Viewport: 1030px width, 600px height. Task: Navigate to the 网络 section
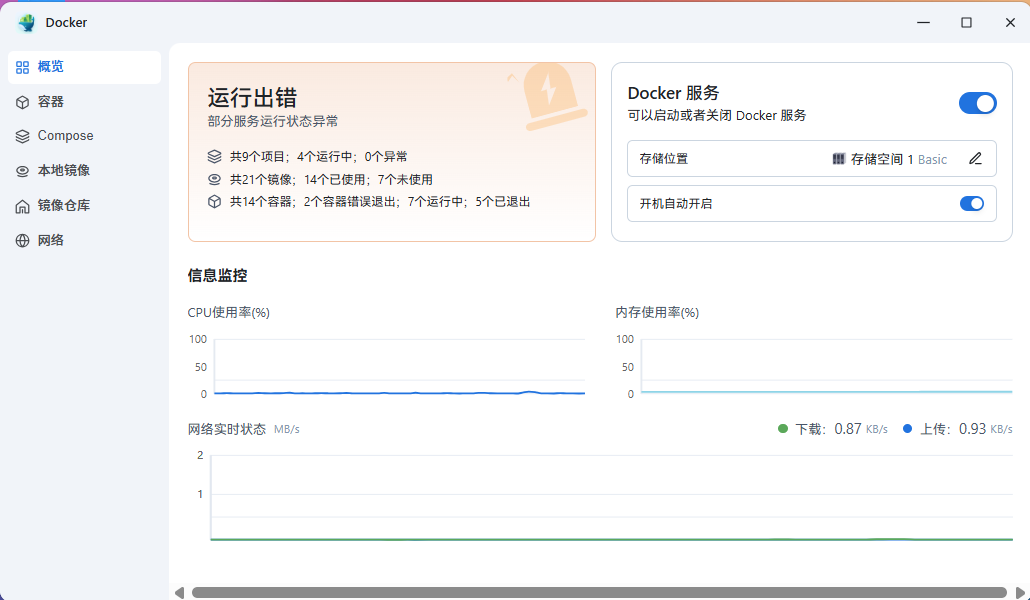coord(84,241)
